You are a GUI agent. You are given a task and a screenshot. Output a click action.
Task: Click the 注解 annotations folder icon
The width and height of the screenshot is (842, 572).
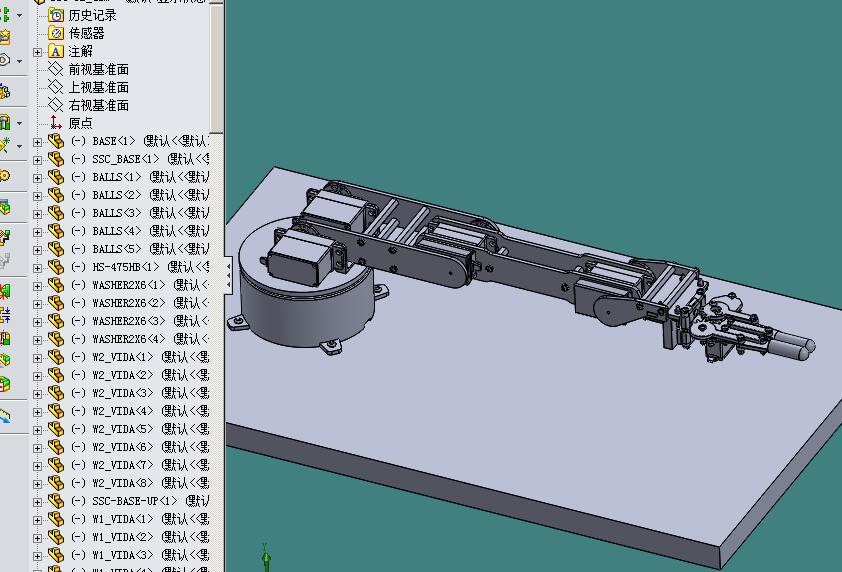pos(56,52)
